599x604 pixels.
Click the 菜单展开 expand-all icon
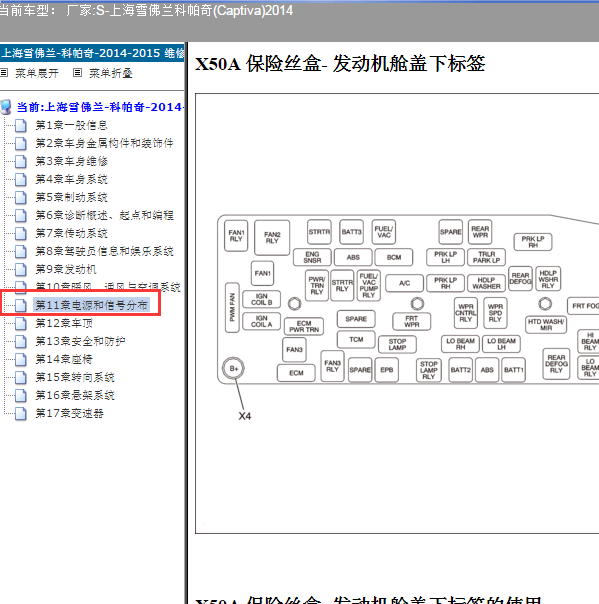(x=4, y=72)
